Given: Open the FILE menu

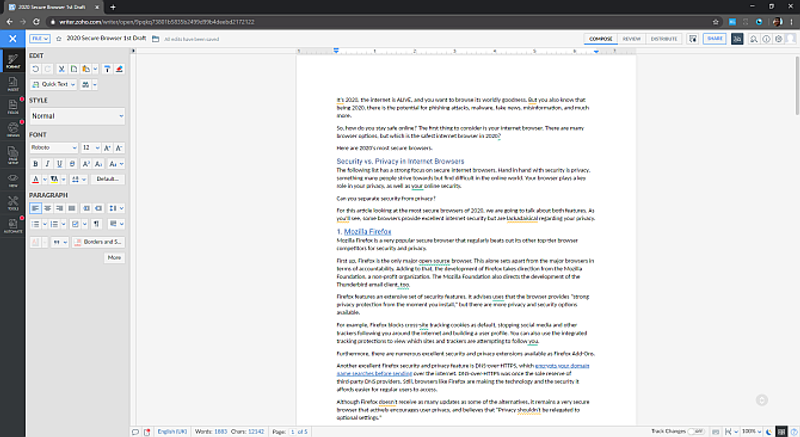Looking at the screenshot, I should (39, 39).
